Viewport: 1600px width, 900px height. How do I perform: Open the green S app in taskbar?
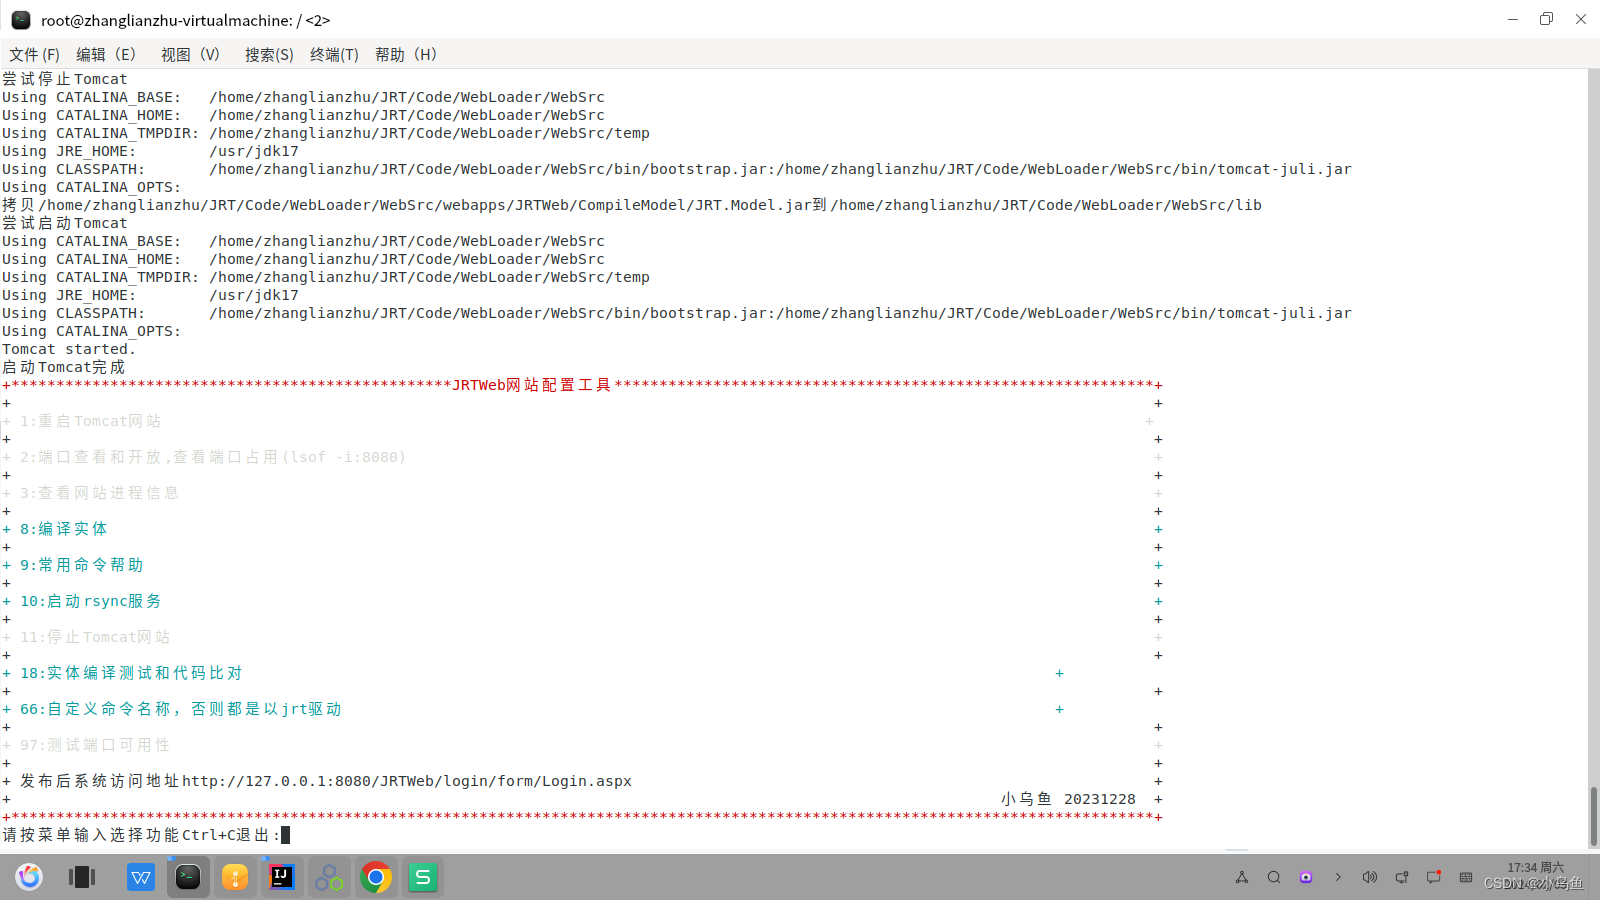423,877
